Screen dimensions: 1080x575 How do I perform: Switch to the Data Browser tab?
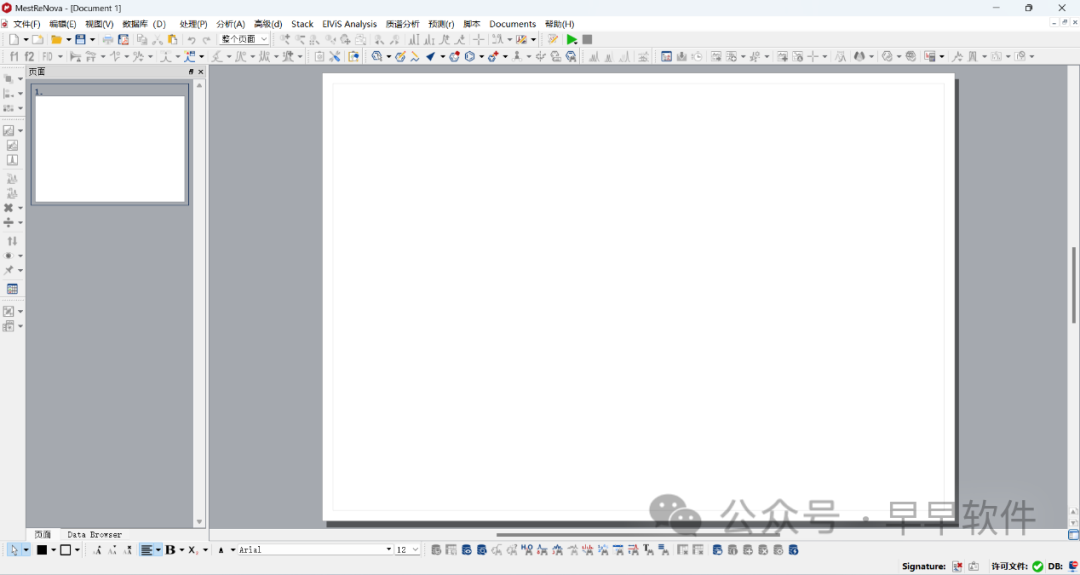pyautogui.click(x=94, y=535)
